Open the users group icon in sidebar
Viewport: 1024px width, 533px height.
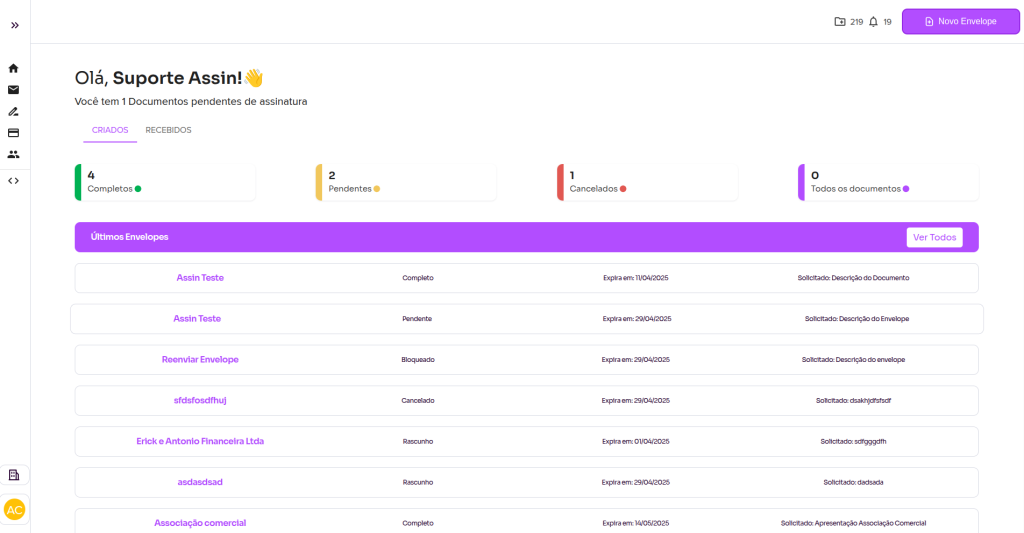(14, 154)
